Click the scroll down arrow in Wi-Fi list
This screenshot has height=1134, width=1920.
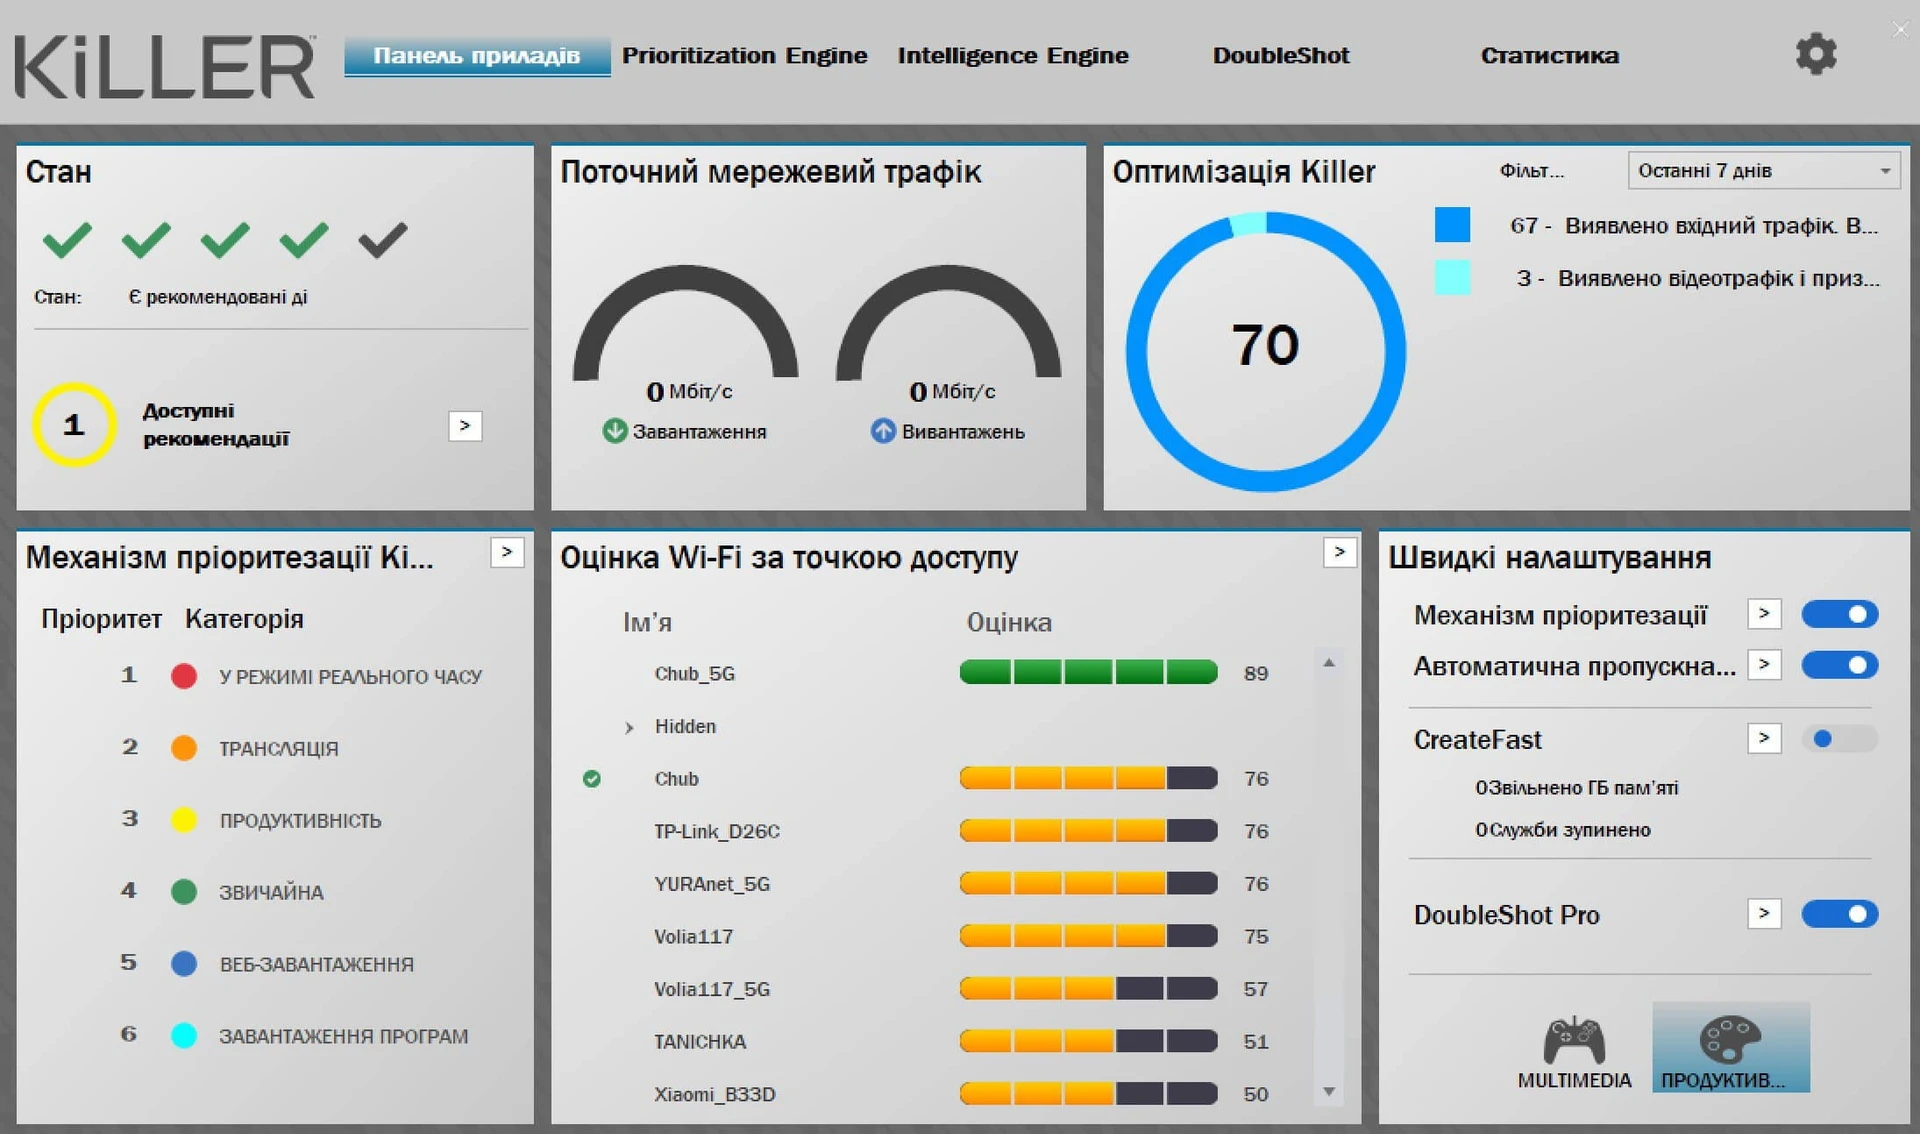[1329, 1091]
